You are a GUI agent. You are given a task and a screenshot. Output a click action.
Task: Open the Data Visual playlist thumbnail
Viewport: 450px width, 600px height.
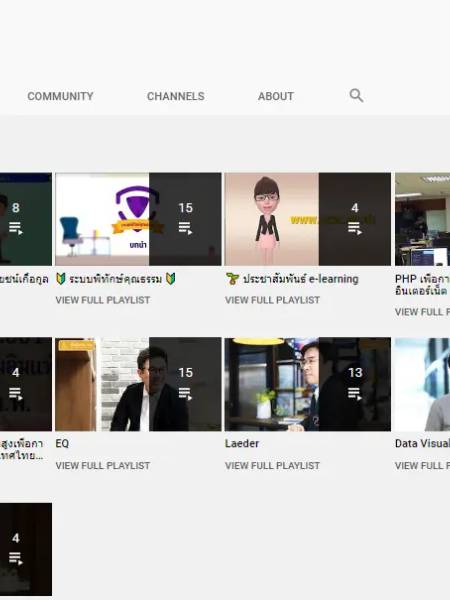pos(422,384)
